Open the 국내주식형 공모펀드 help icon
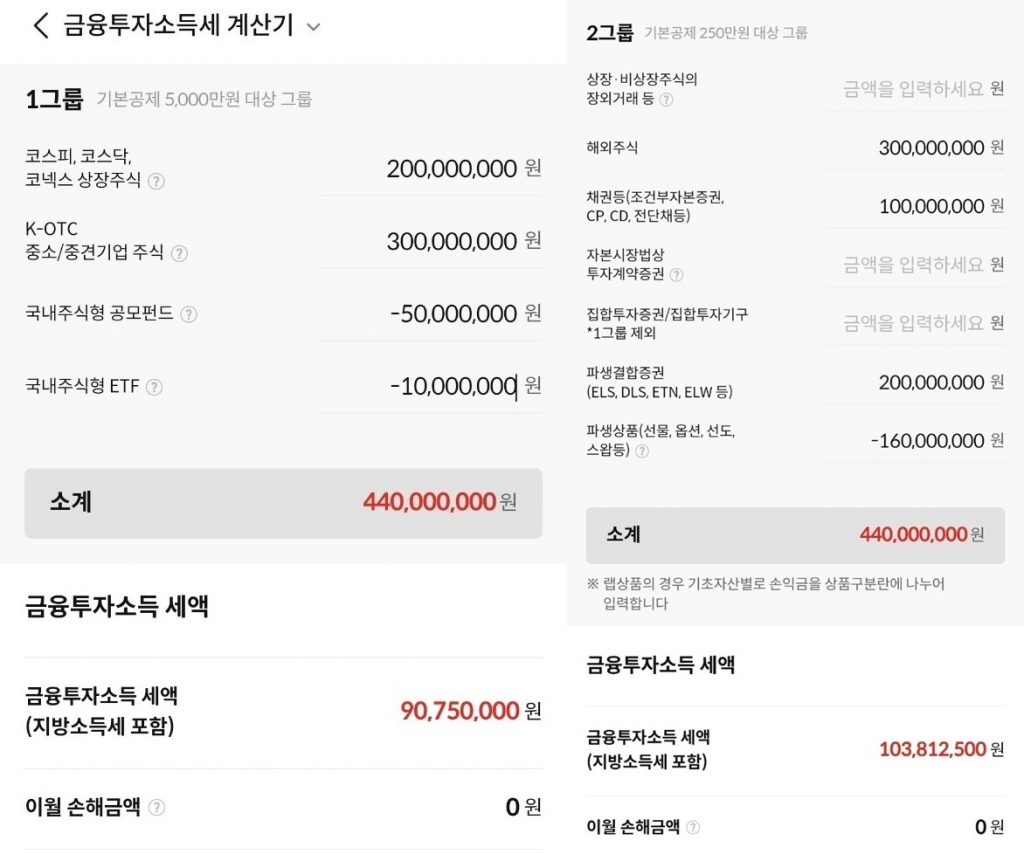Viewport: 1024px width, 854px height. (x=188, y=314)
